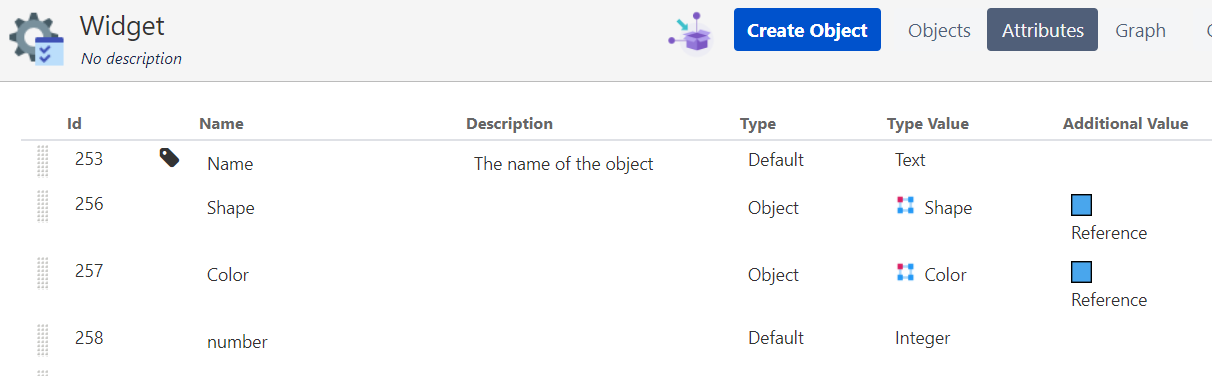Click the 'No description' text
This screenshot has width=1212, height=376.
point(131,58)
